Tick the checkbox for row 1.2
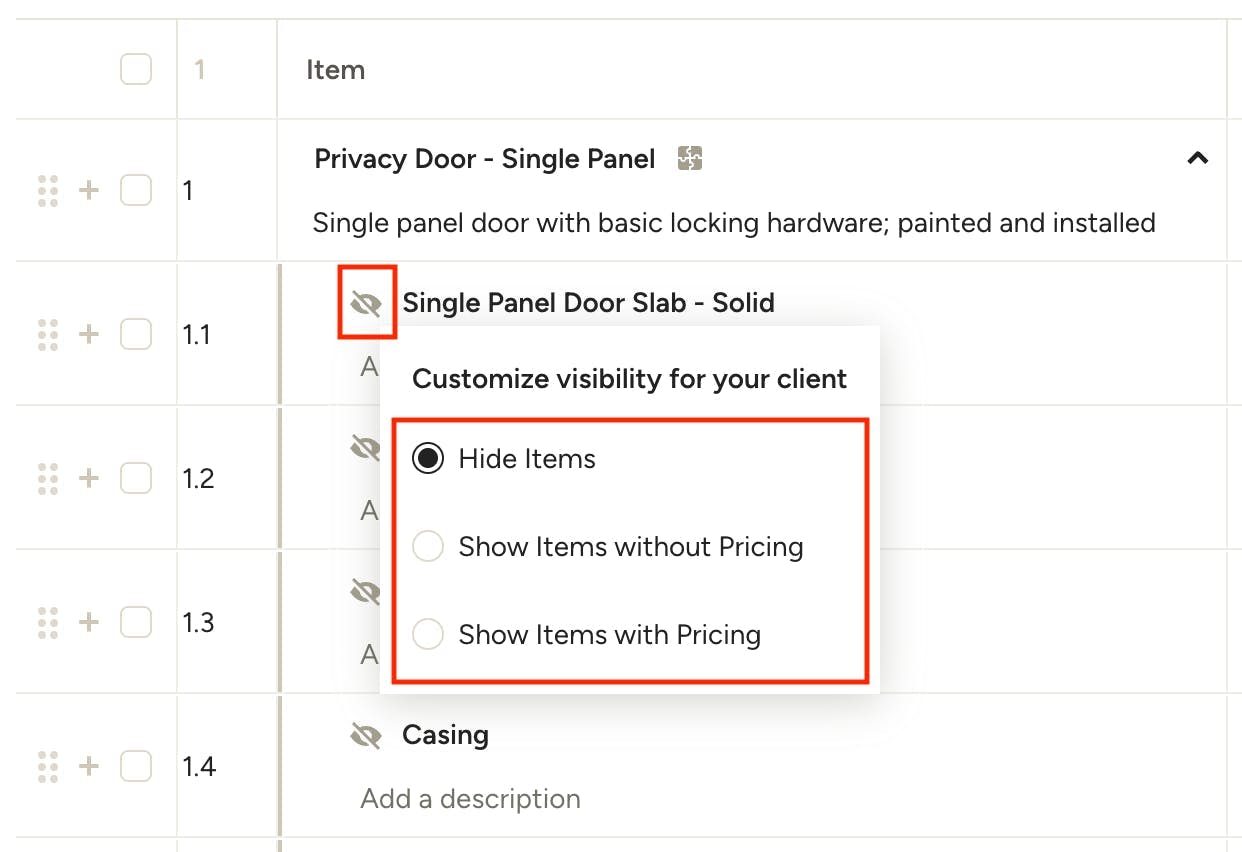Viewport: 1242px width, 852px height. 136,478
